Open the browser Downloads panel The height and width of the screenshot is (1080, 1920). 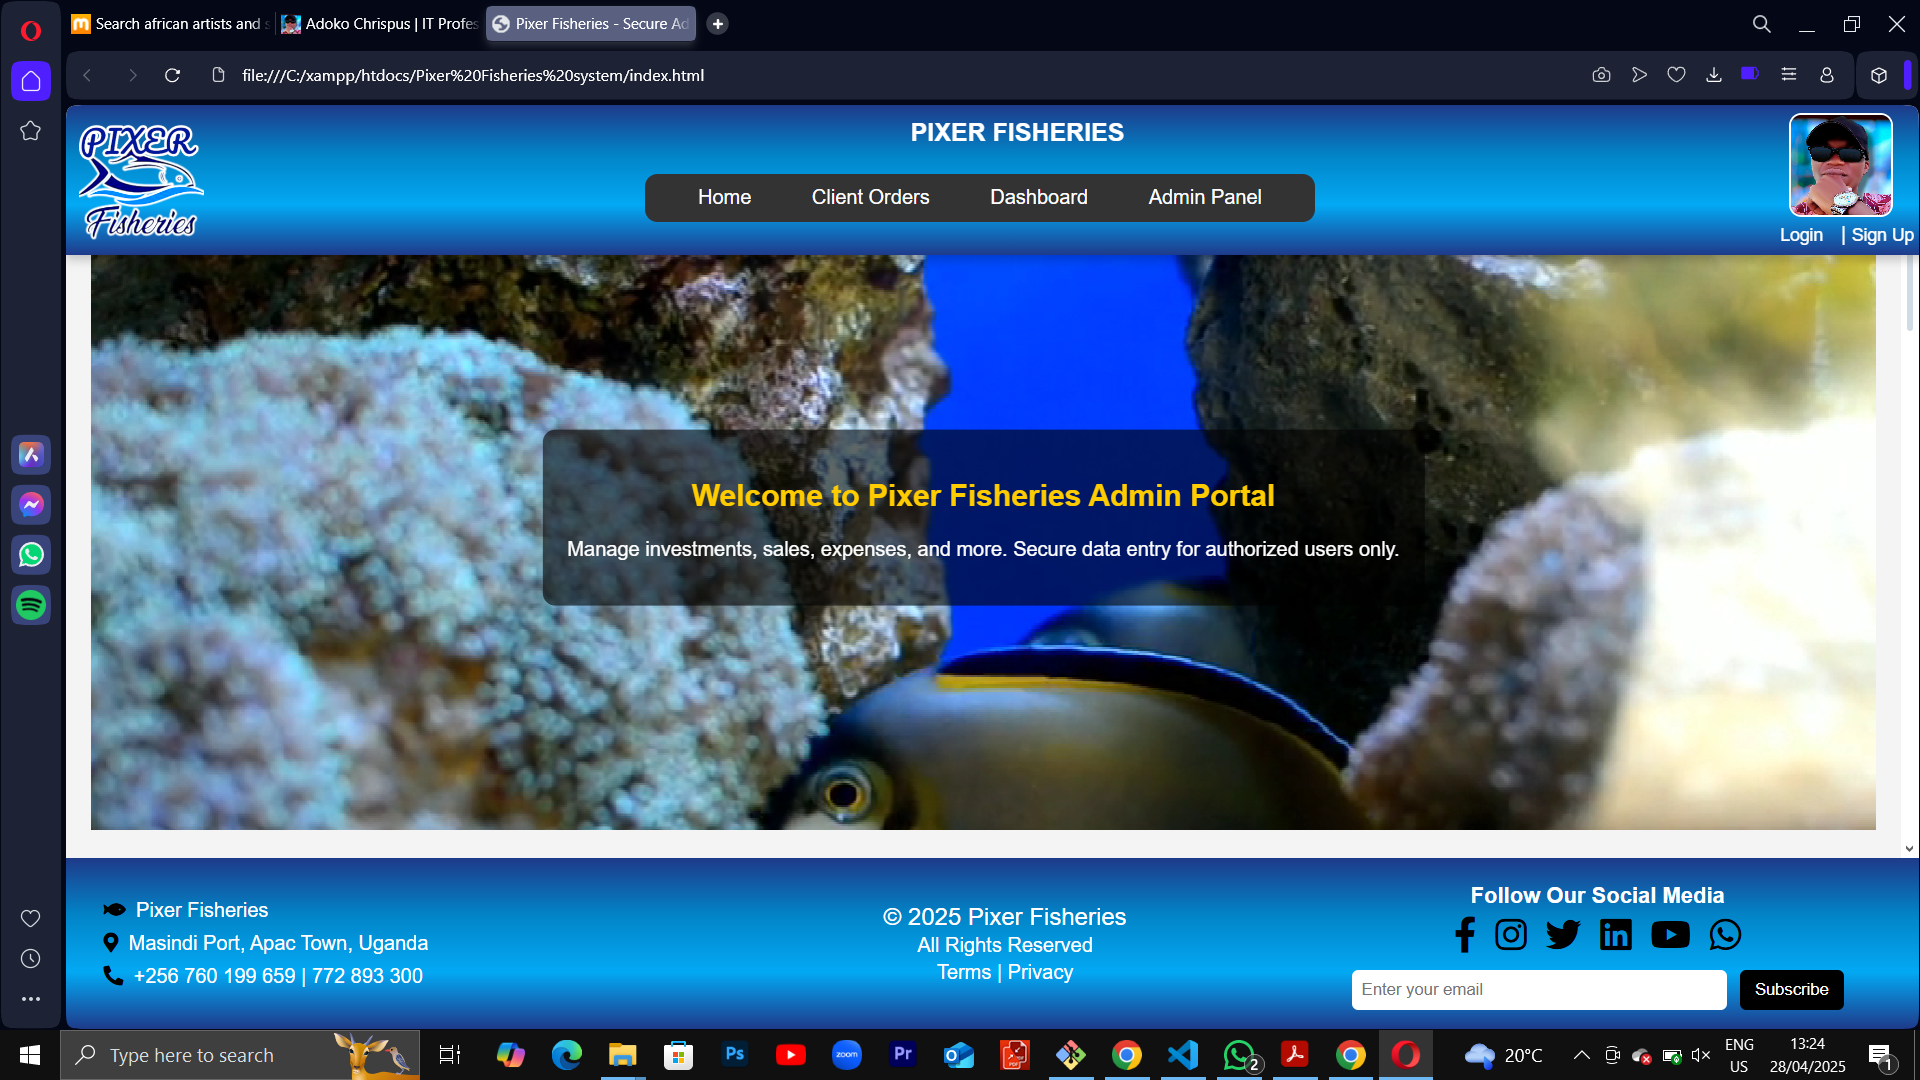click(x=1714, y=75)
